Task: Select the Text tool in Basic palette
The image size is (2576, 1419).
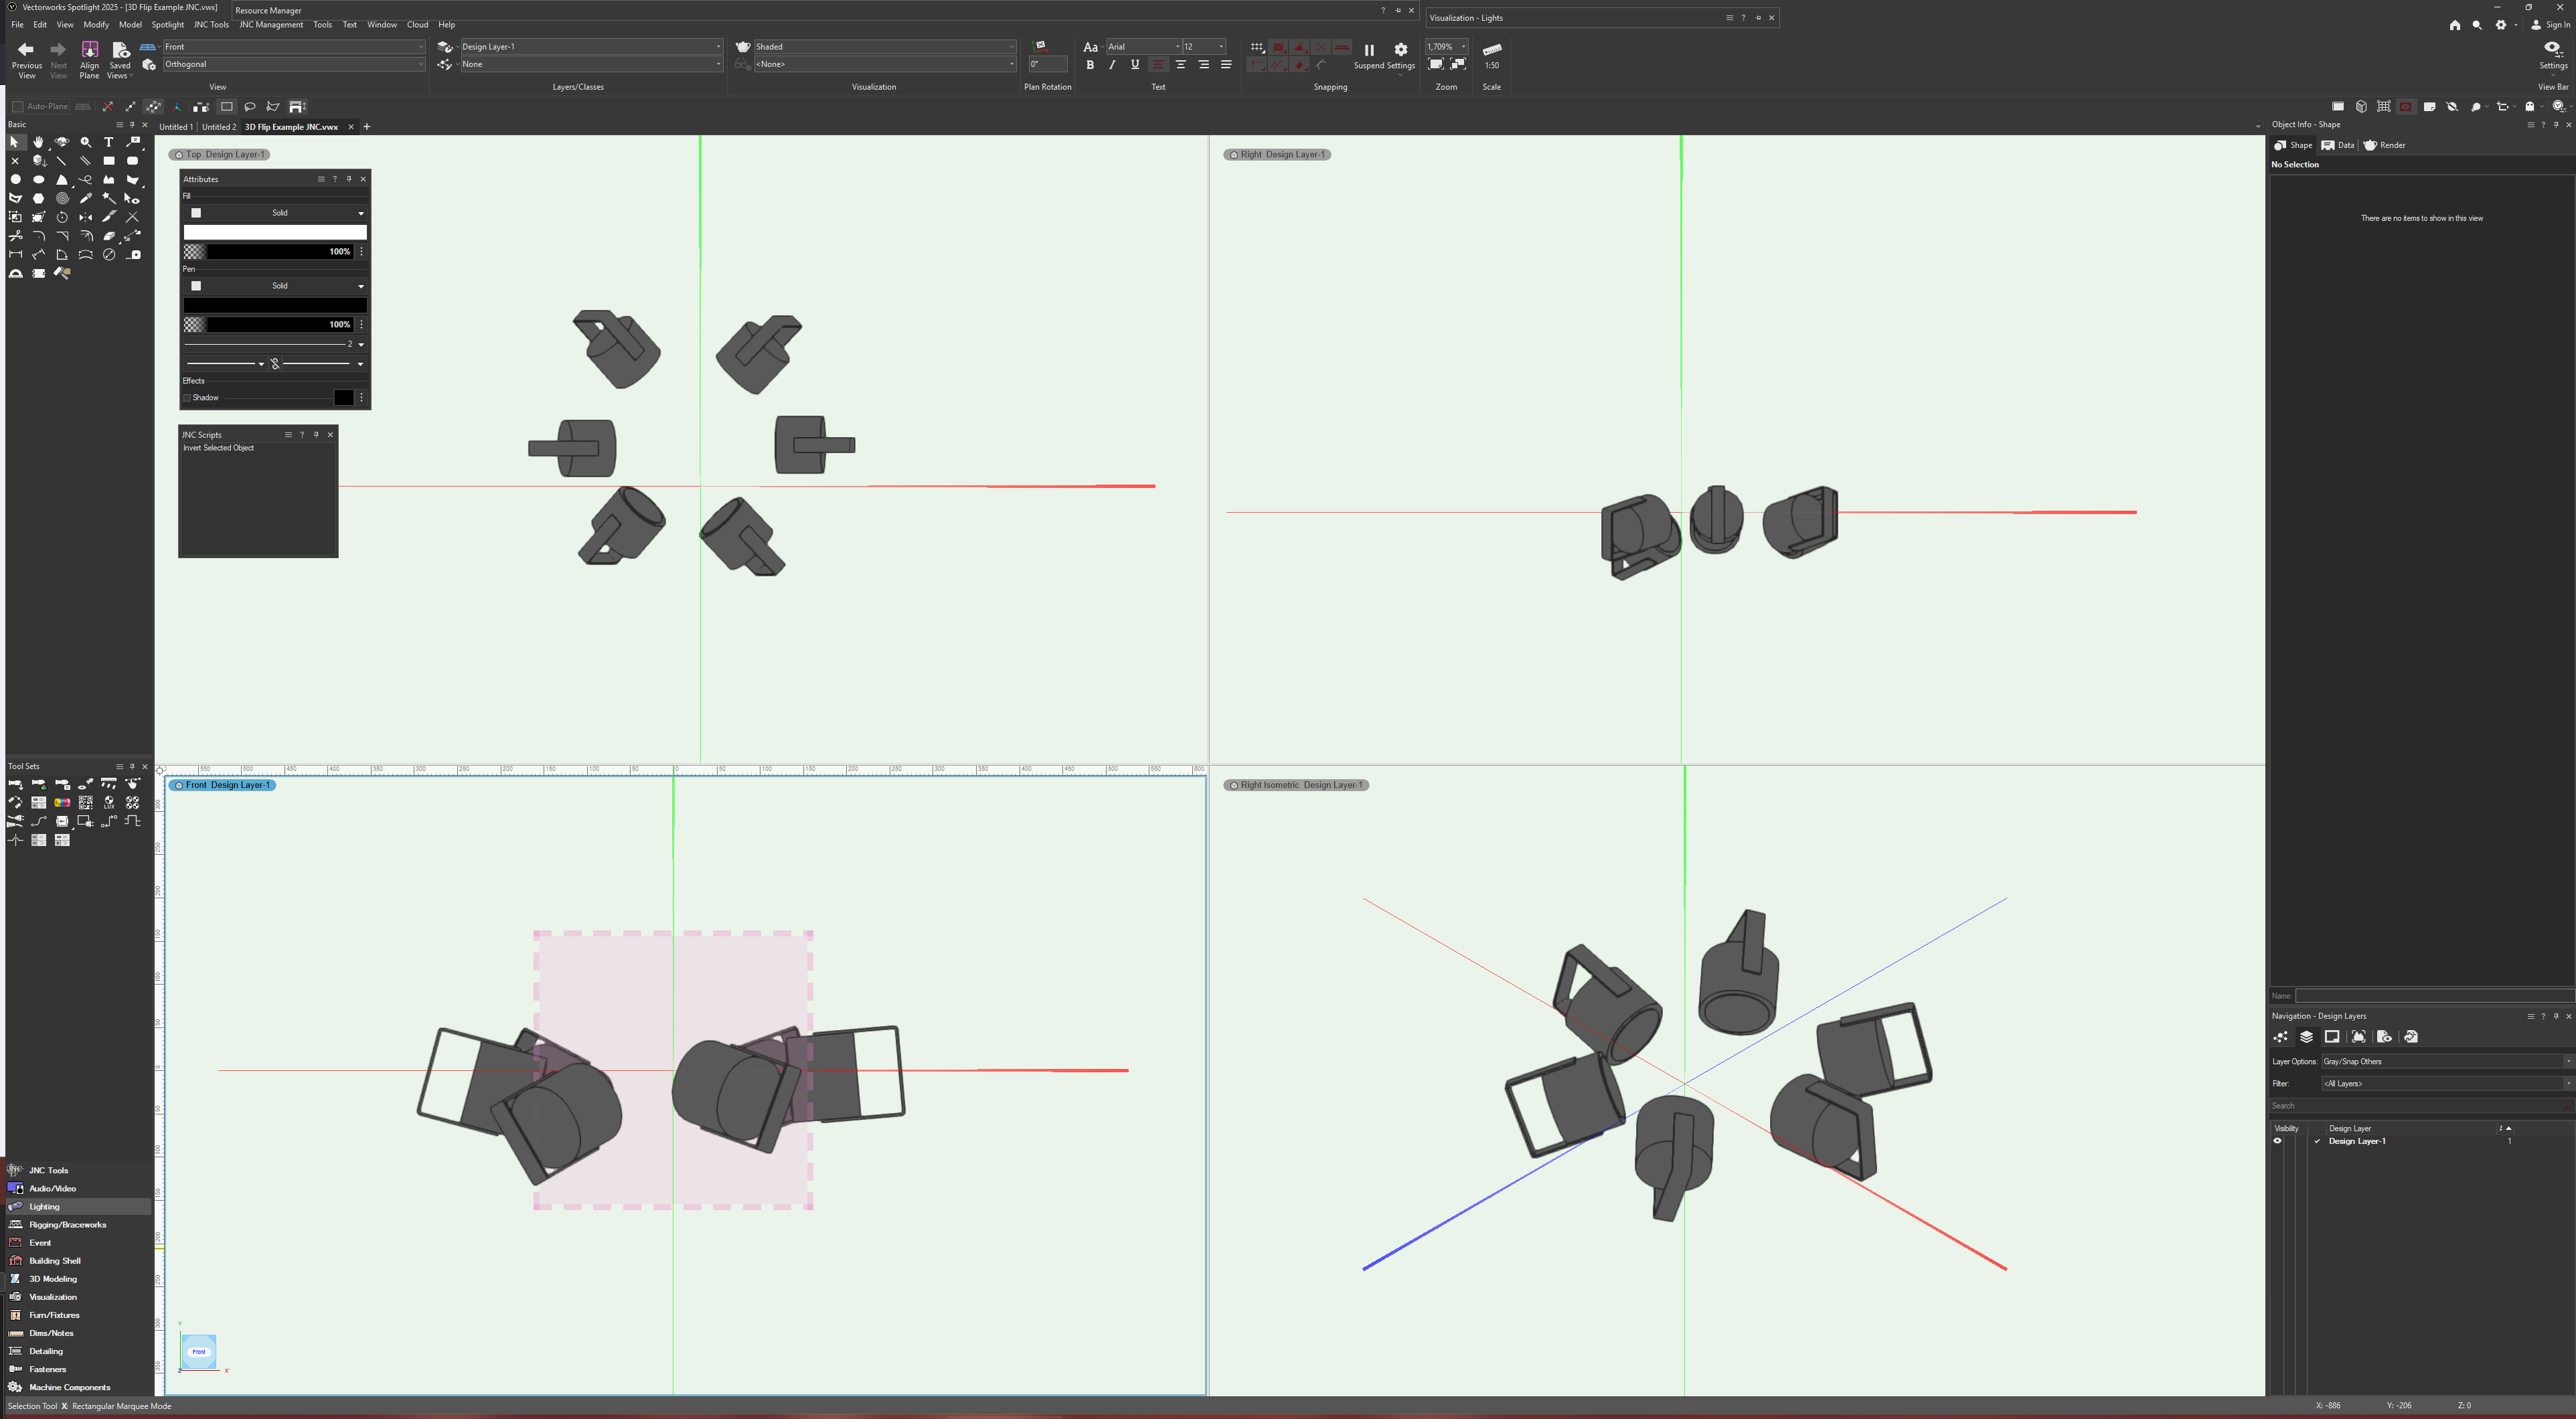Action: pyautogui.click(x=109, y=142)
